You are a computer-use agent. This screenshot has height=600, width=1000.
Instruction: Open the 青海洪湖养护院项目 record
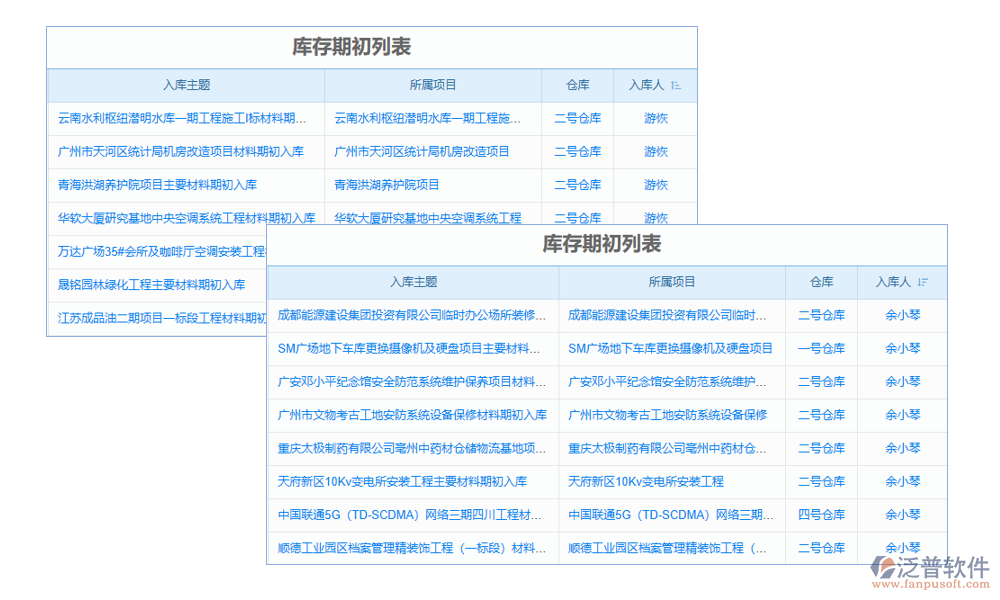click(157, 185)
